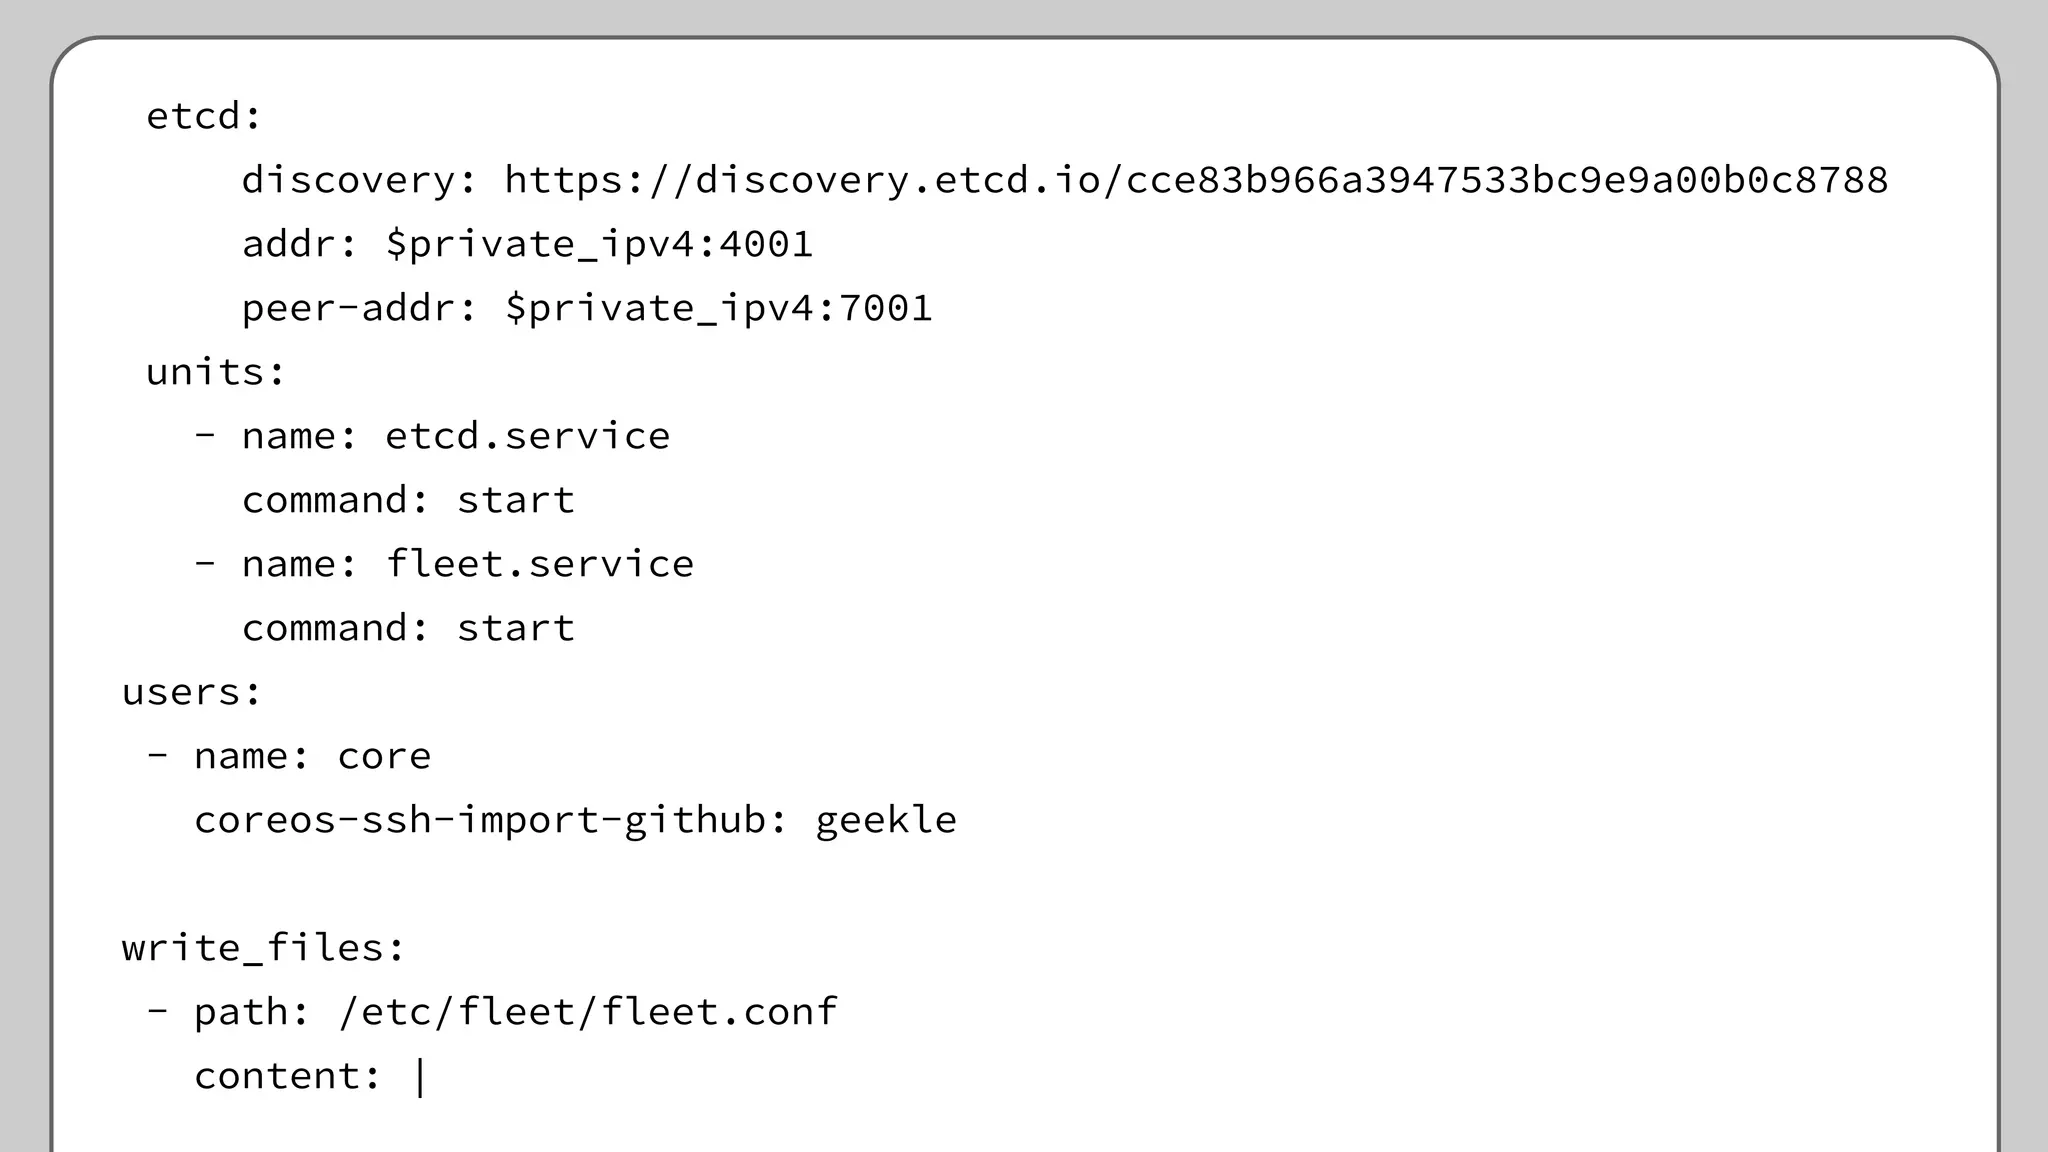
Task: Click the "fleet.service" unit name
Action: tap(539, 565)
